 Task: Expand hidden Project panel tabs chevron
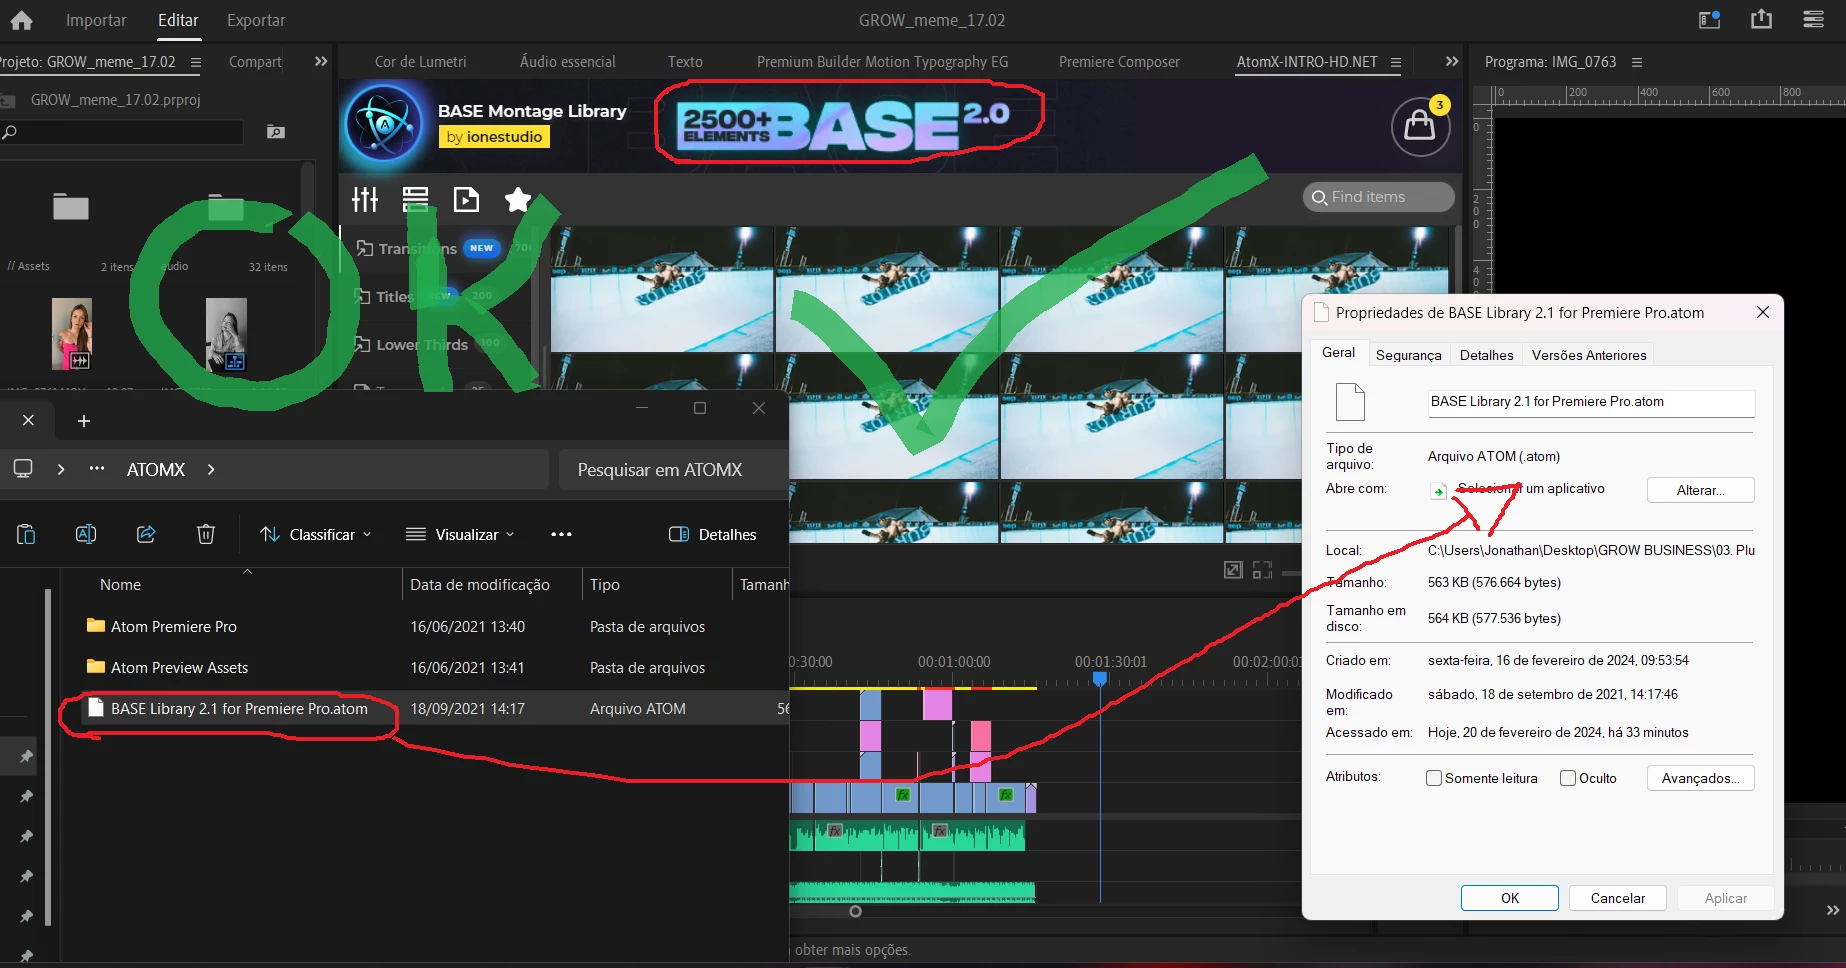(x=321, y=61)
